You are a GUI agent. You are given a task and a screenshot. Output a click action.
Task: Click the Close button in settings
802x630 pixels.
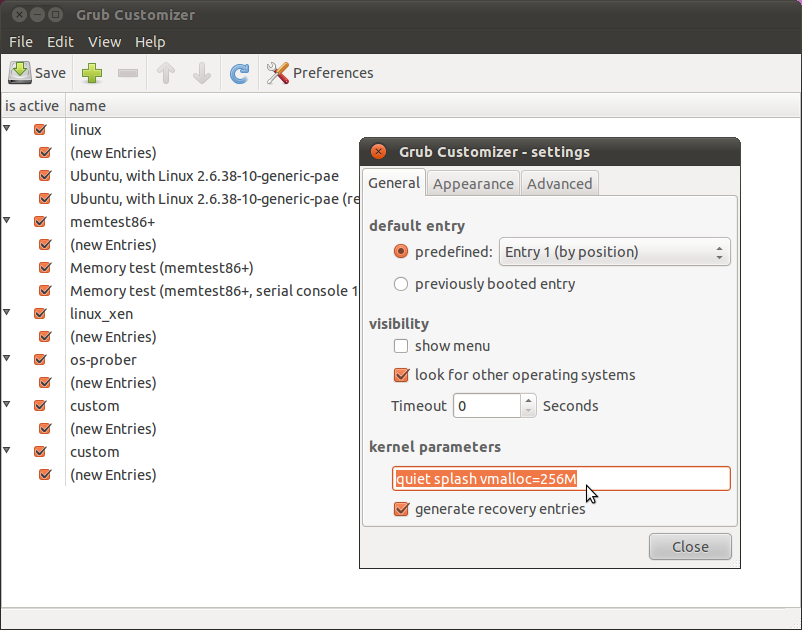click(x=690, y=547)
